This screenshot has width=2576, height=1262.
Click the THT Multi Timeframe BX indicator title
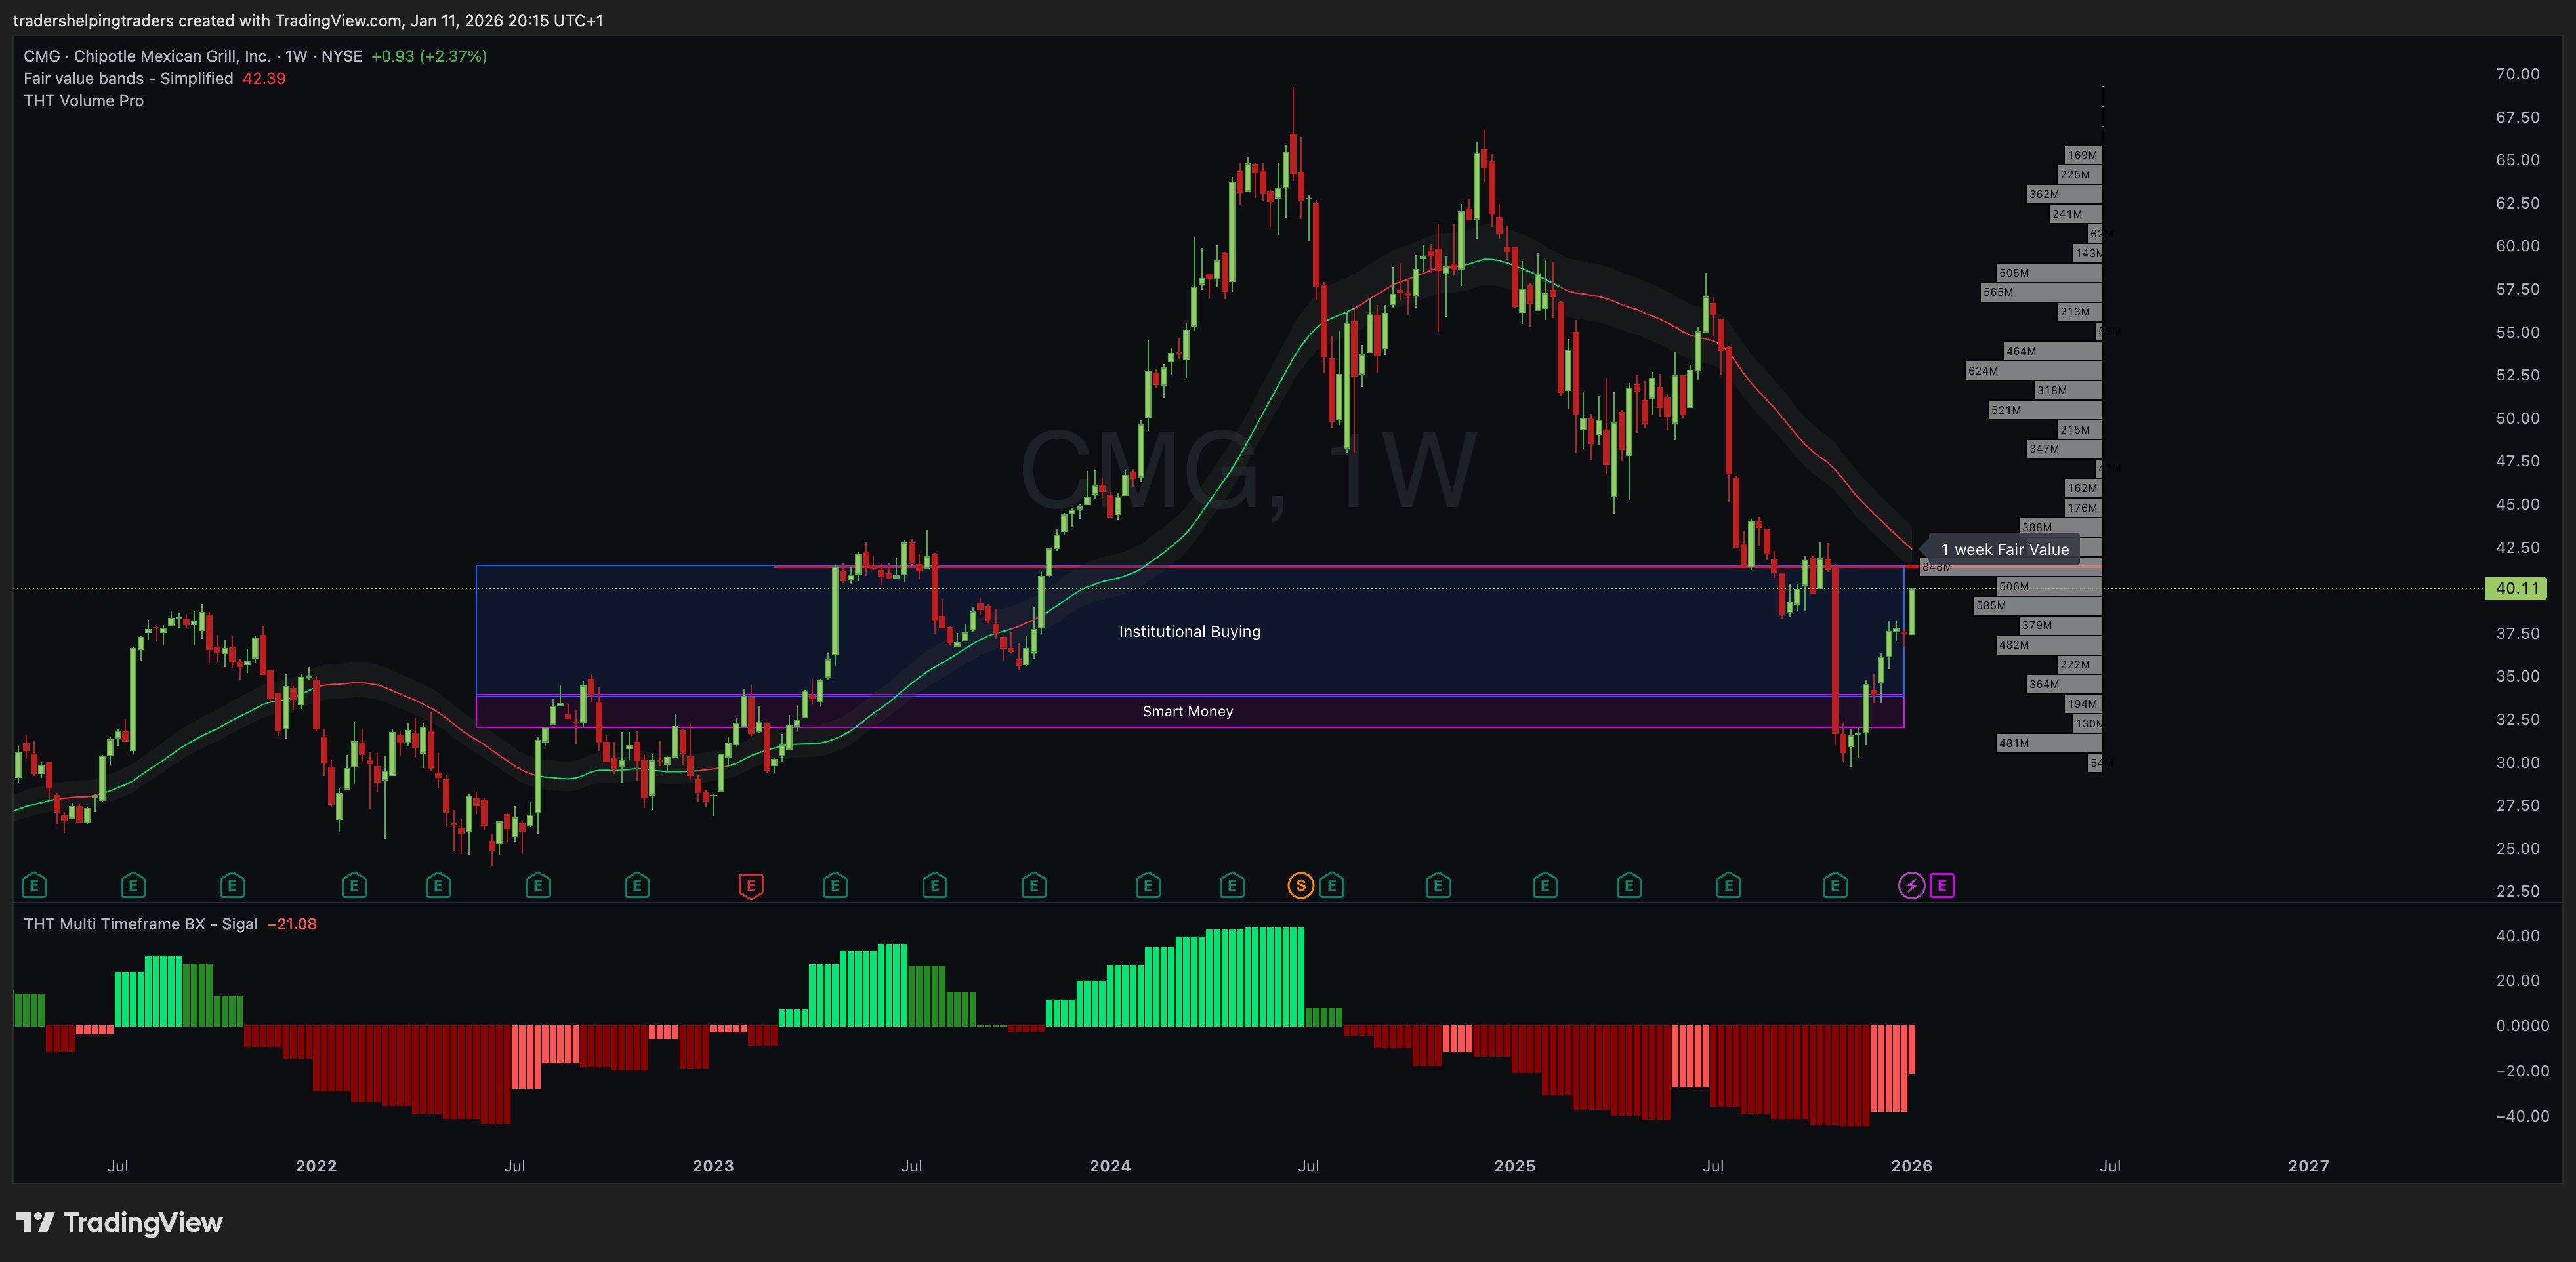(140, 924)
